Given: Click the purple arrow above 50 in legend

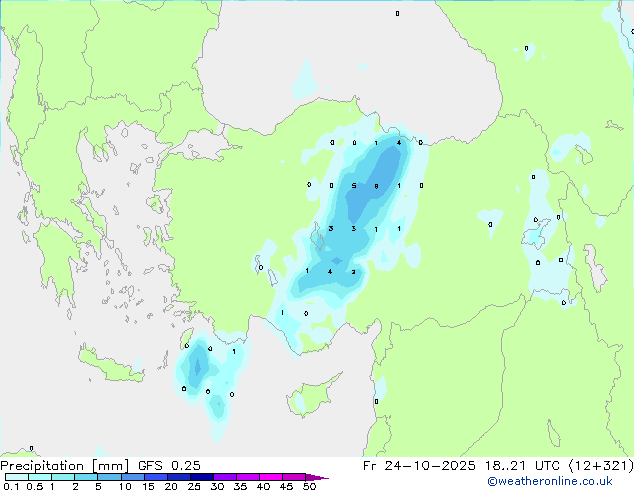Looking at the screenshot, I should tap(317, 477).
